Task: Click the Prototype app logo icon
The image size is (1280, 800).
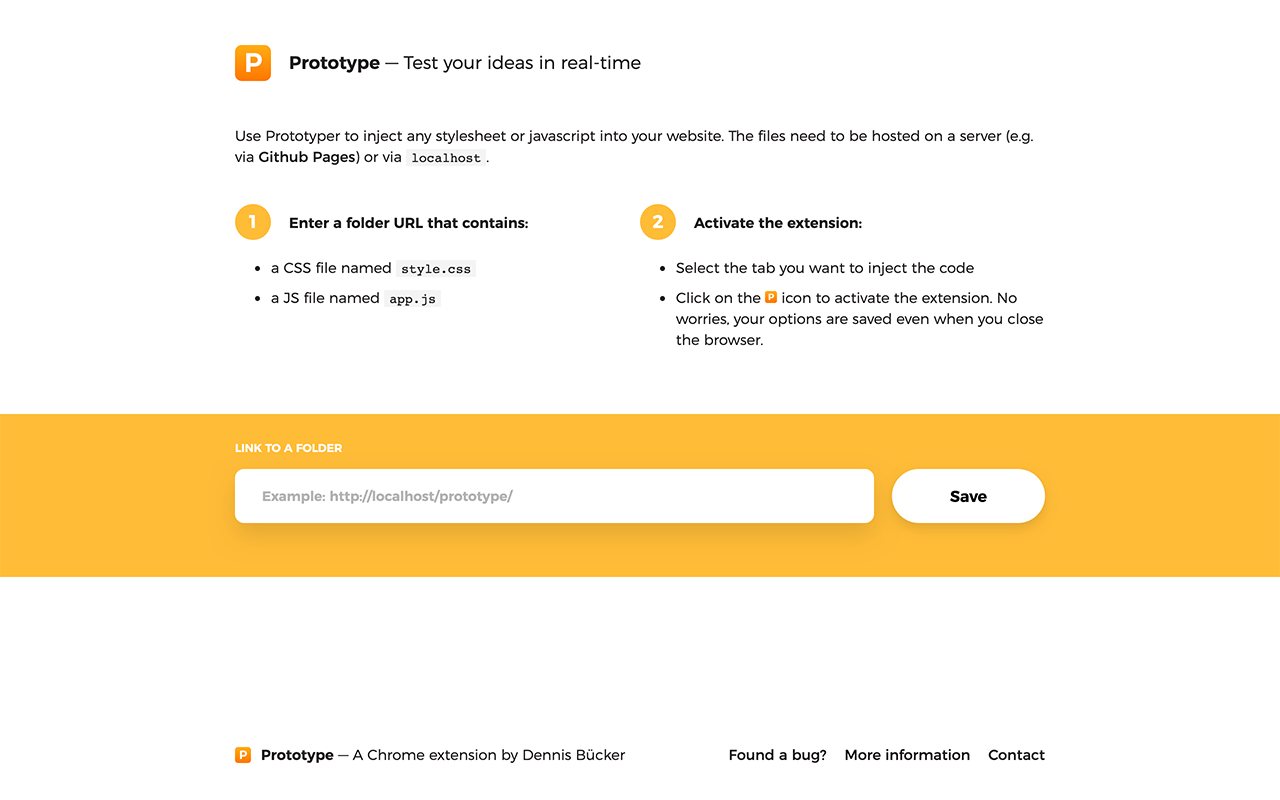Action: point(252,62)
